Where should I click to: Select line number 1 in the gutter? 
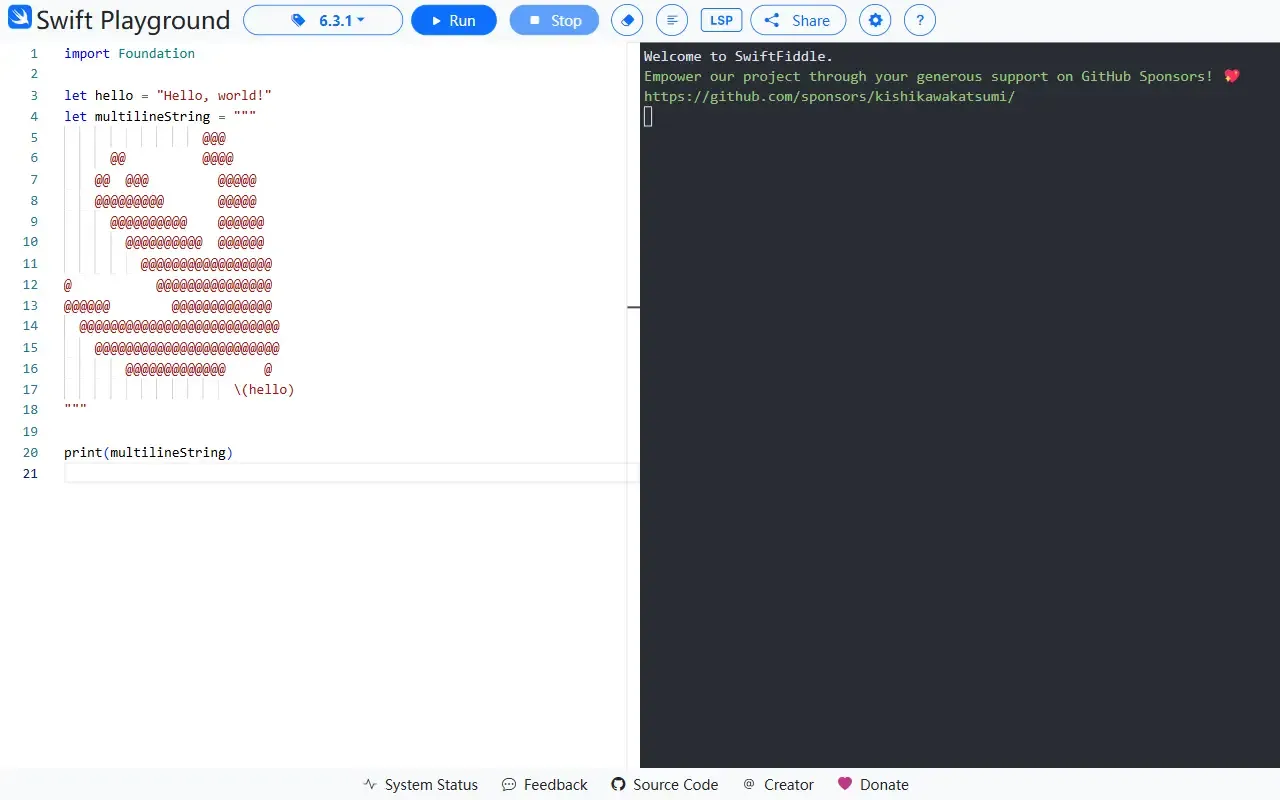(34, 54)
